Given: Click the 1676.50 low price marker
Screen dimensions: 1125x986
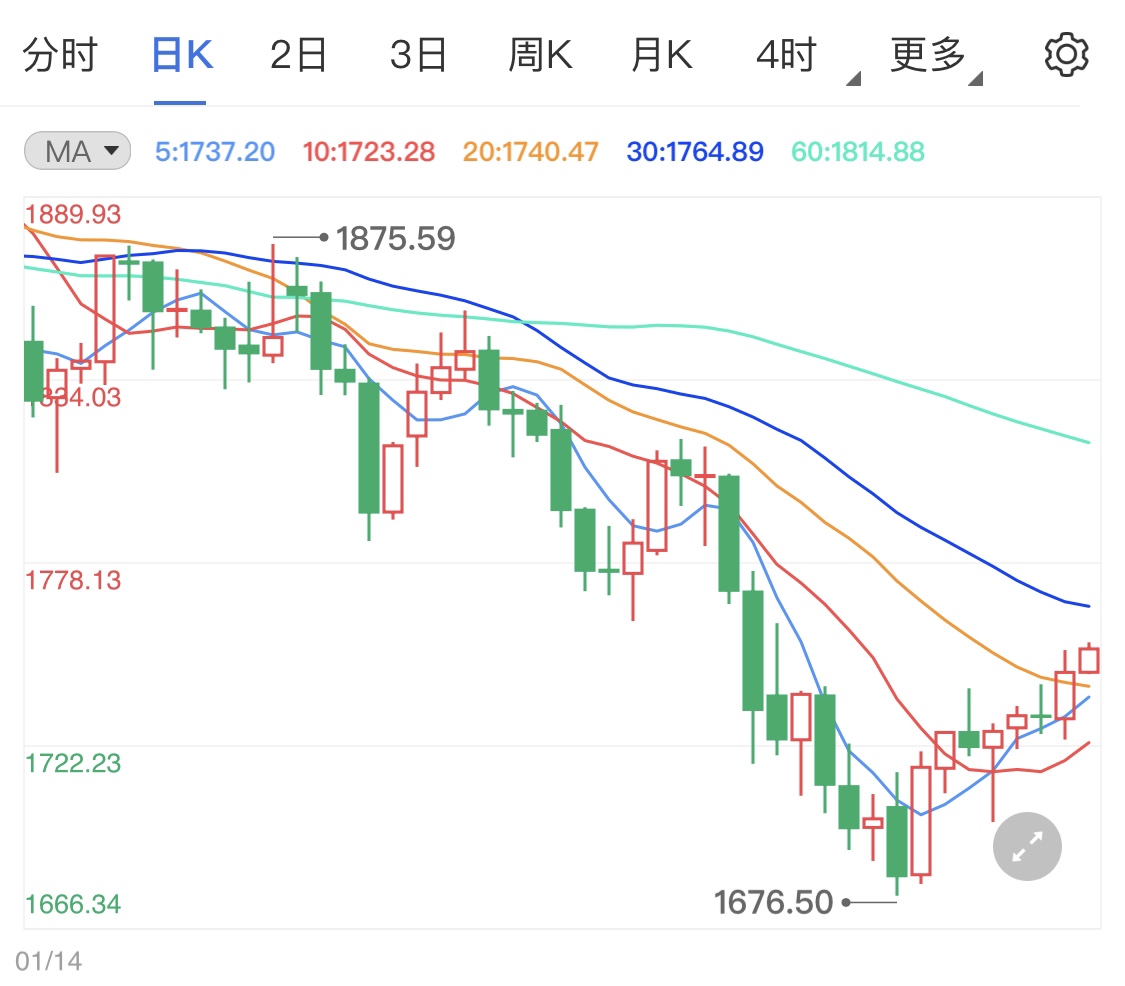Looking at the screenshot, I should click(x=773, y=902).
